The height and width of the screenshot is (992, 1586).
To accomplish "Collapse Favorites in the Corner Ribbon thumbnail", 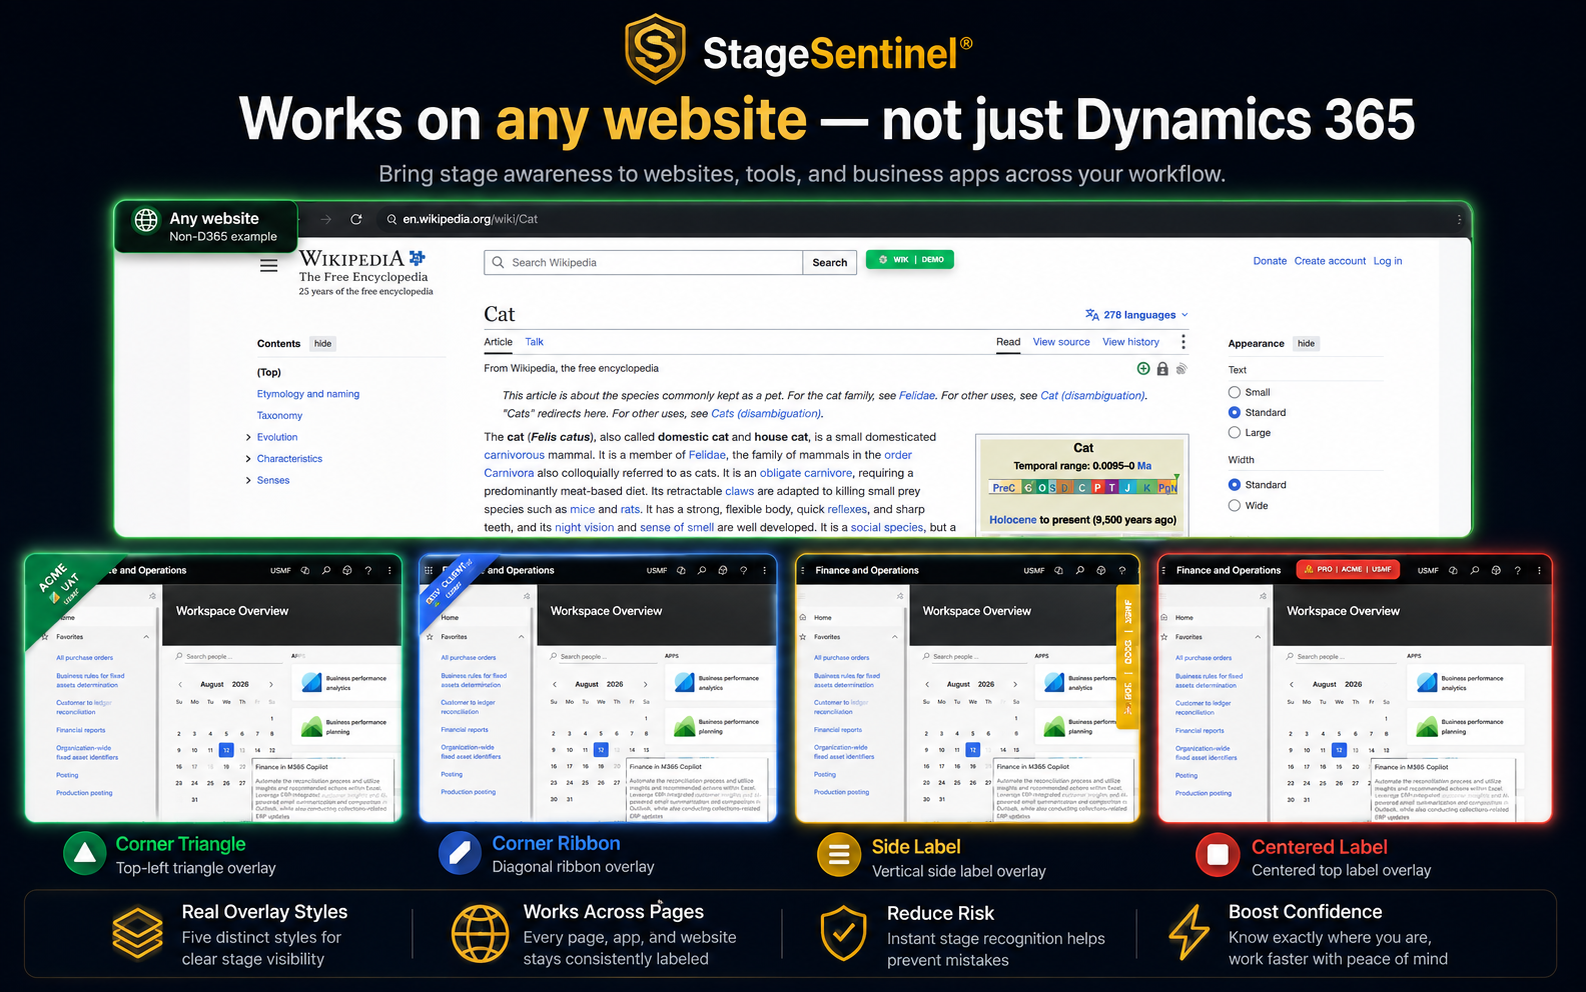I will (x=521, y=637).
